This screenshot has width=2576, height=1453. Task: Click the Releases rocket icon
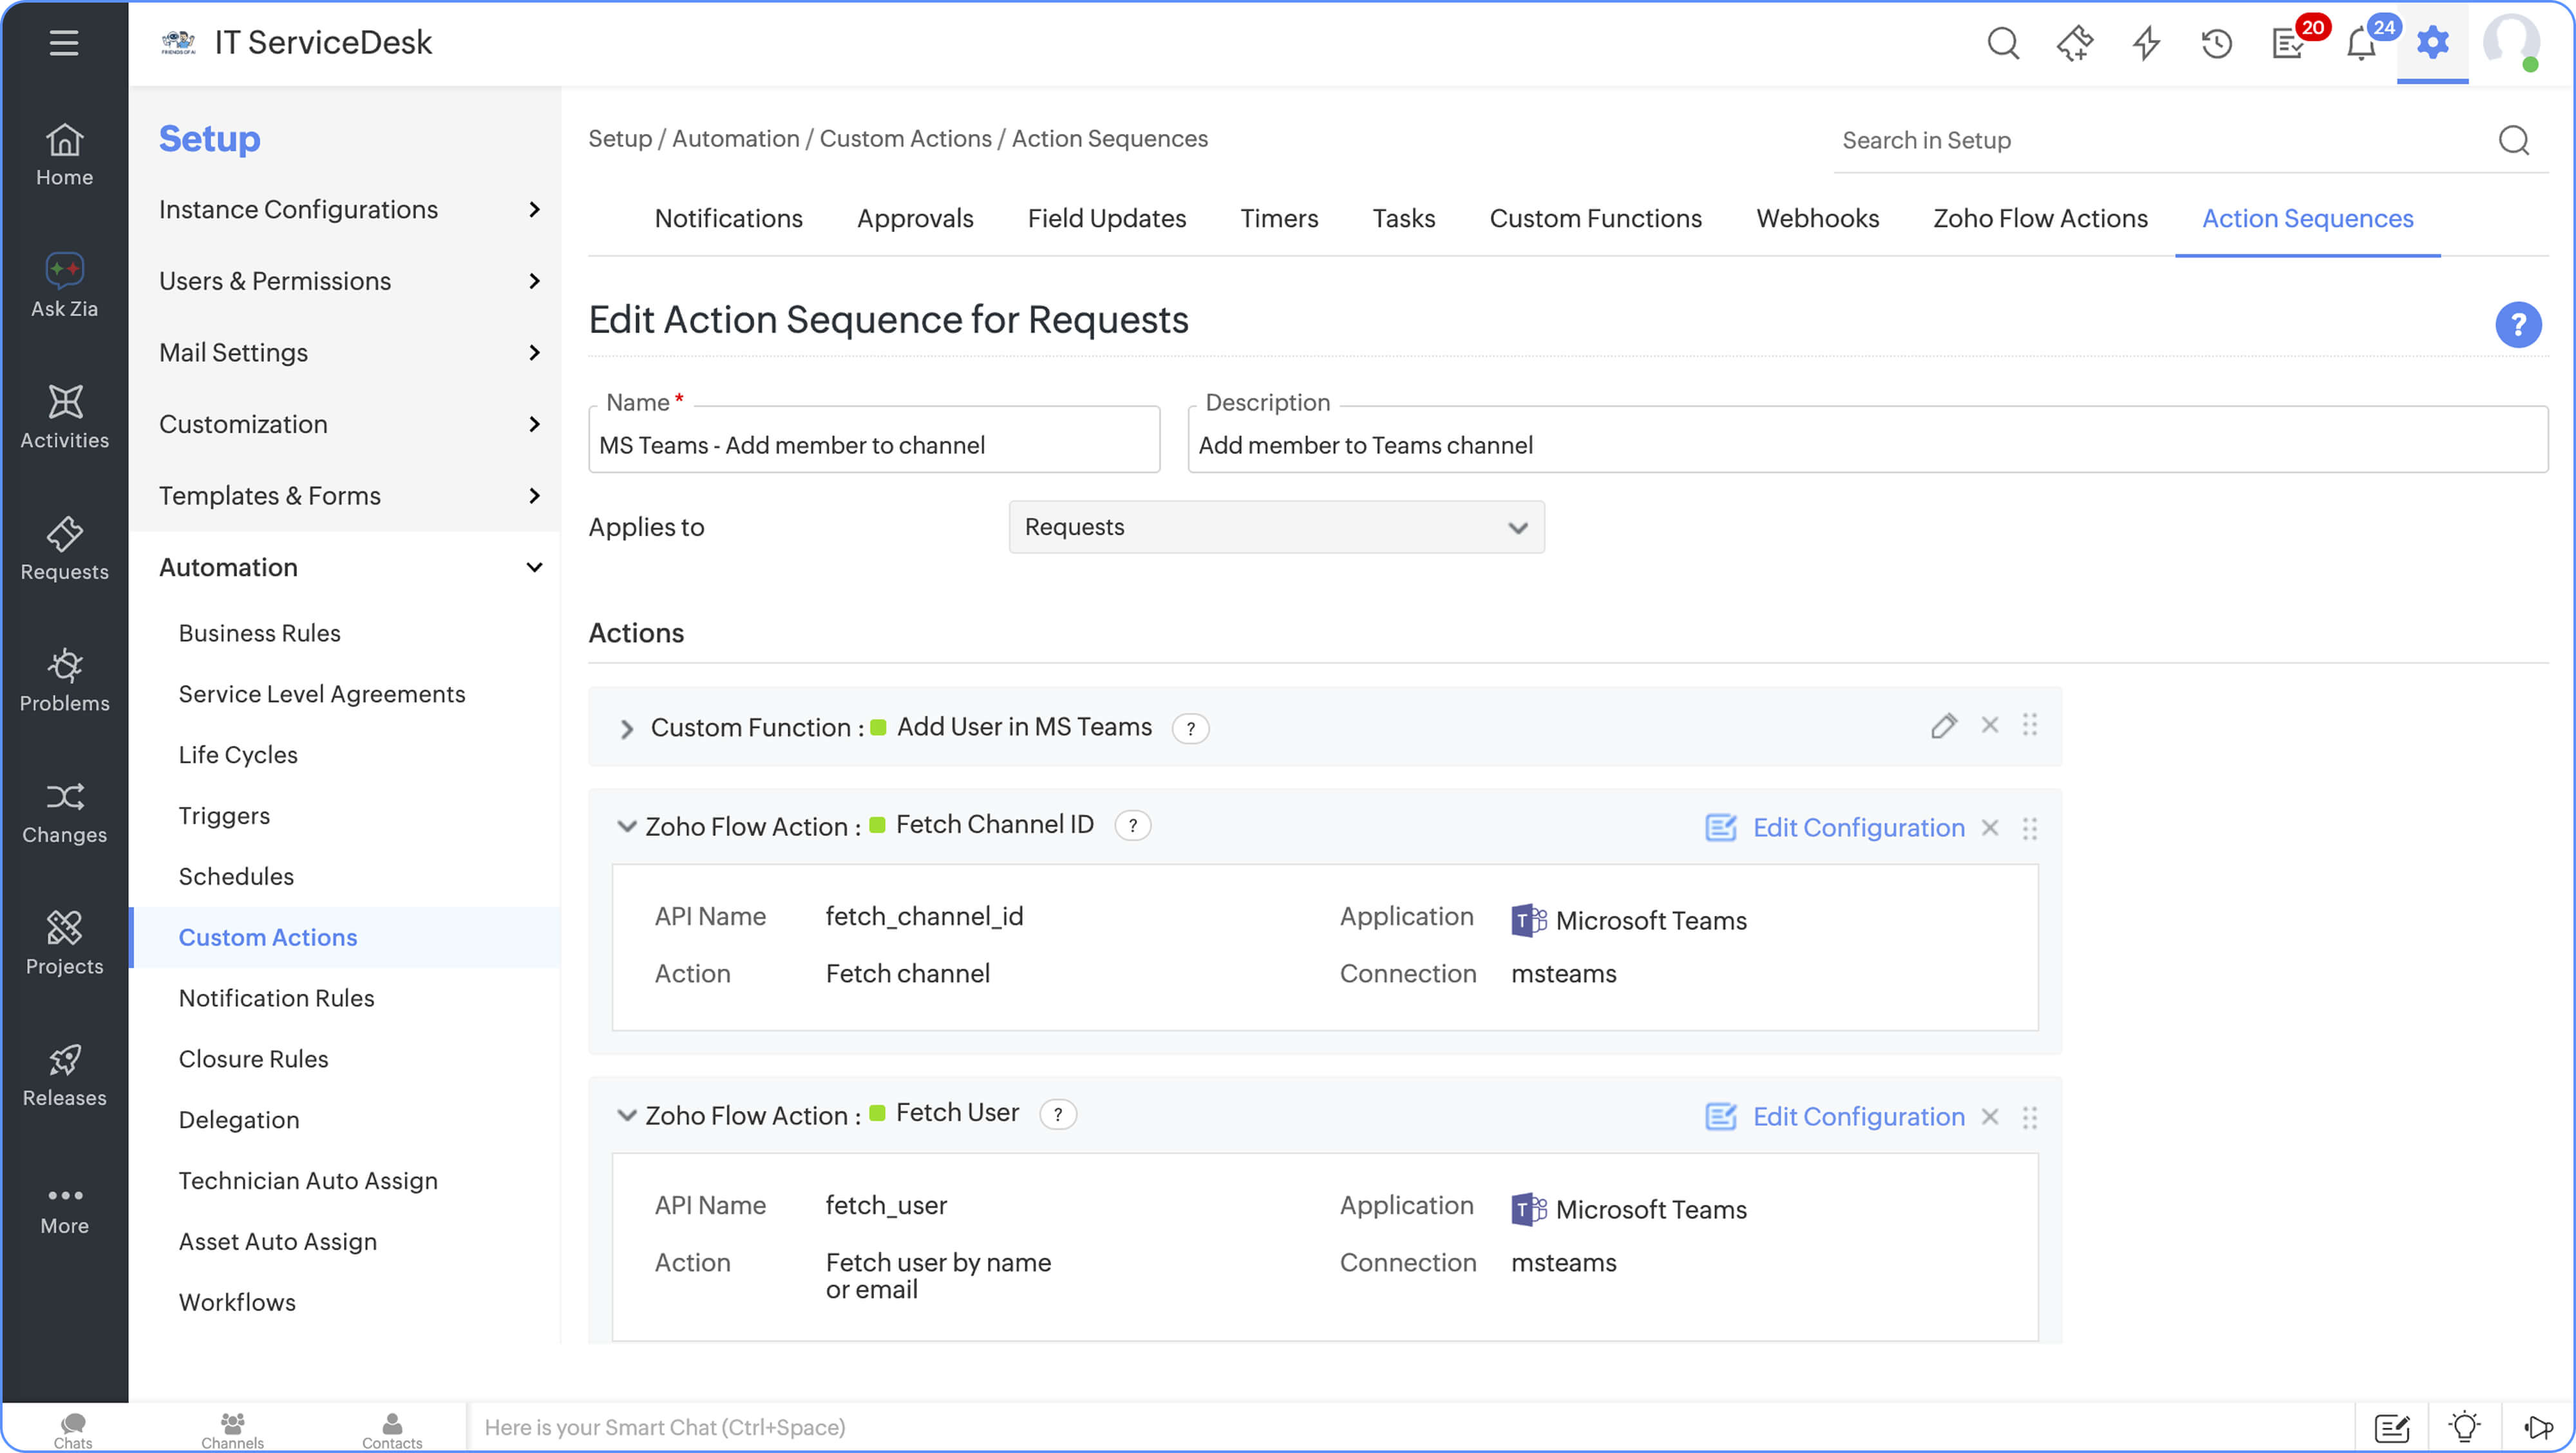[x=64, y=1074]
